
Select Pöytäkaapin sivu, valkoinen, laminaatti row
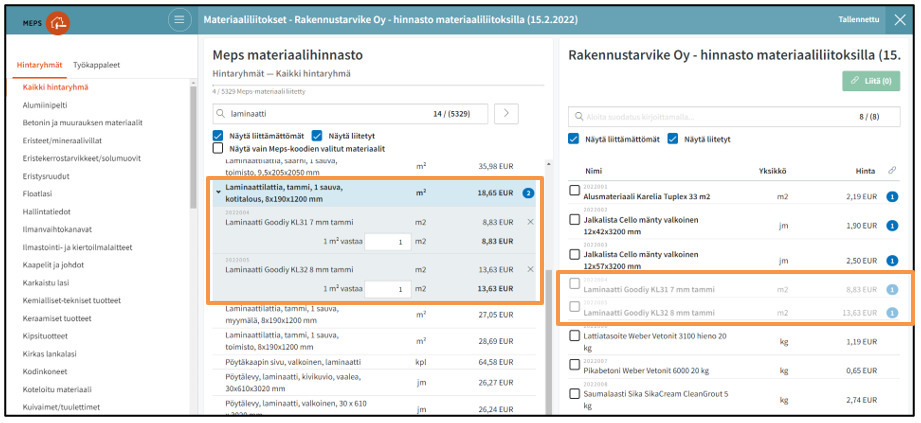(374, 362)
